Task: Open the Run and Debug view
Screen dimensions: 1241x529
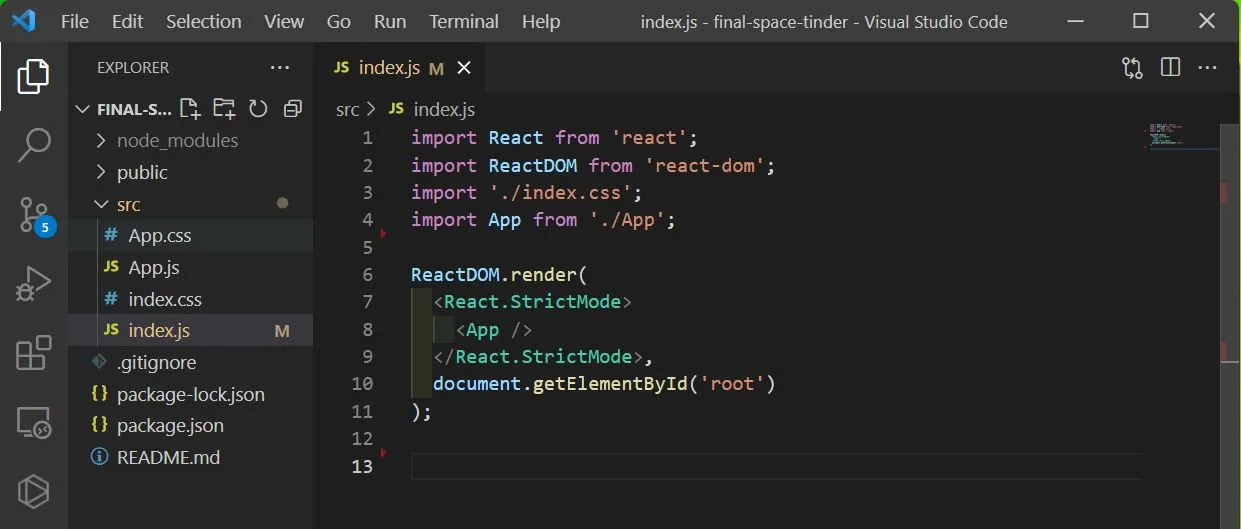Action: (x=33, y=284)
